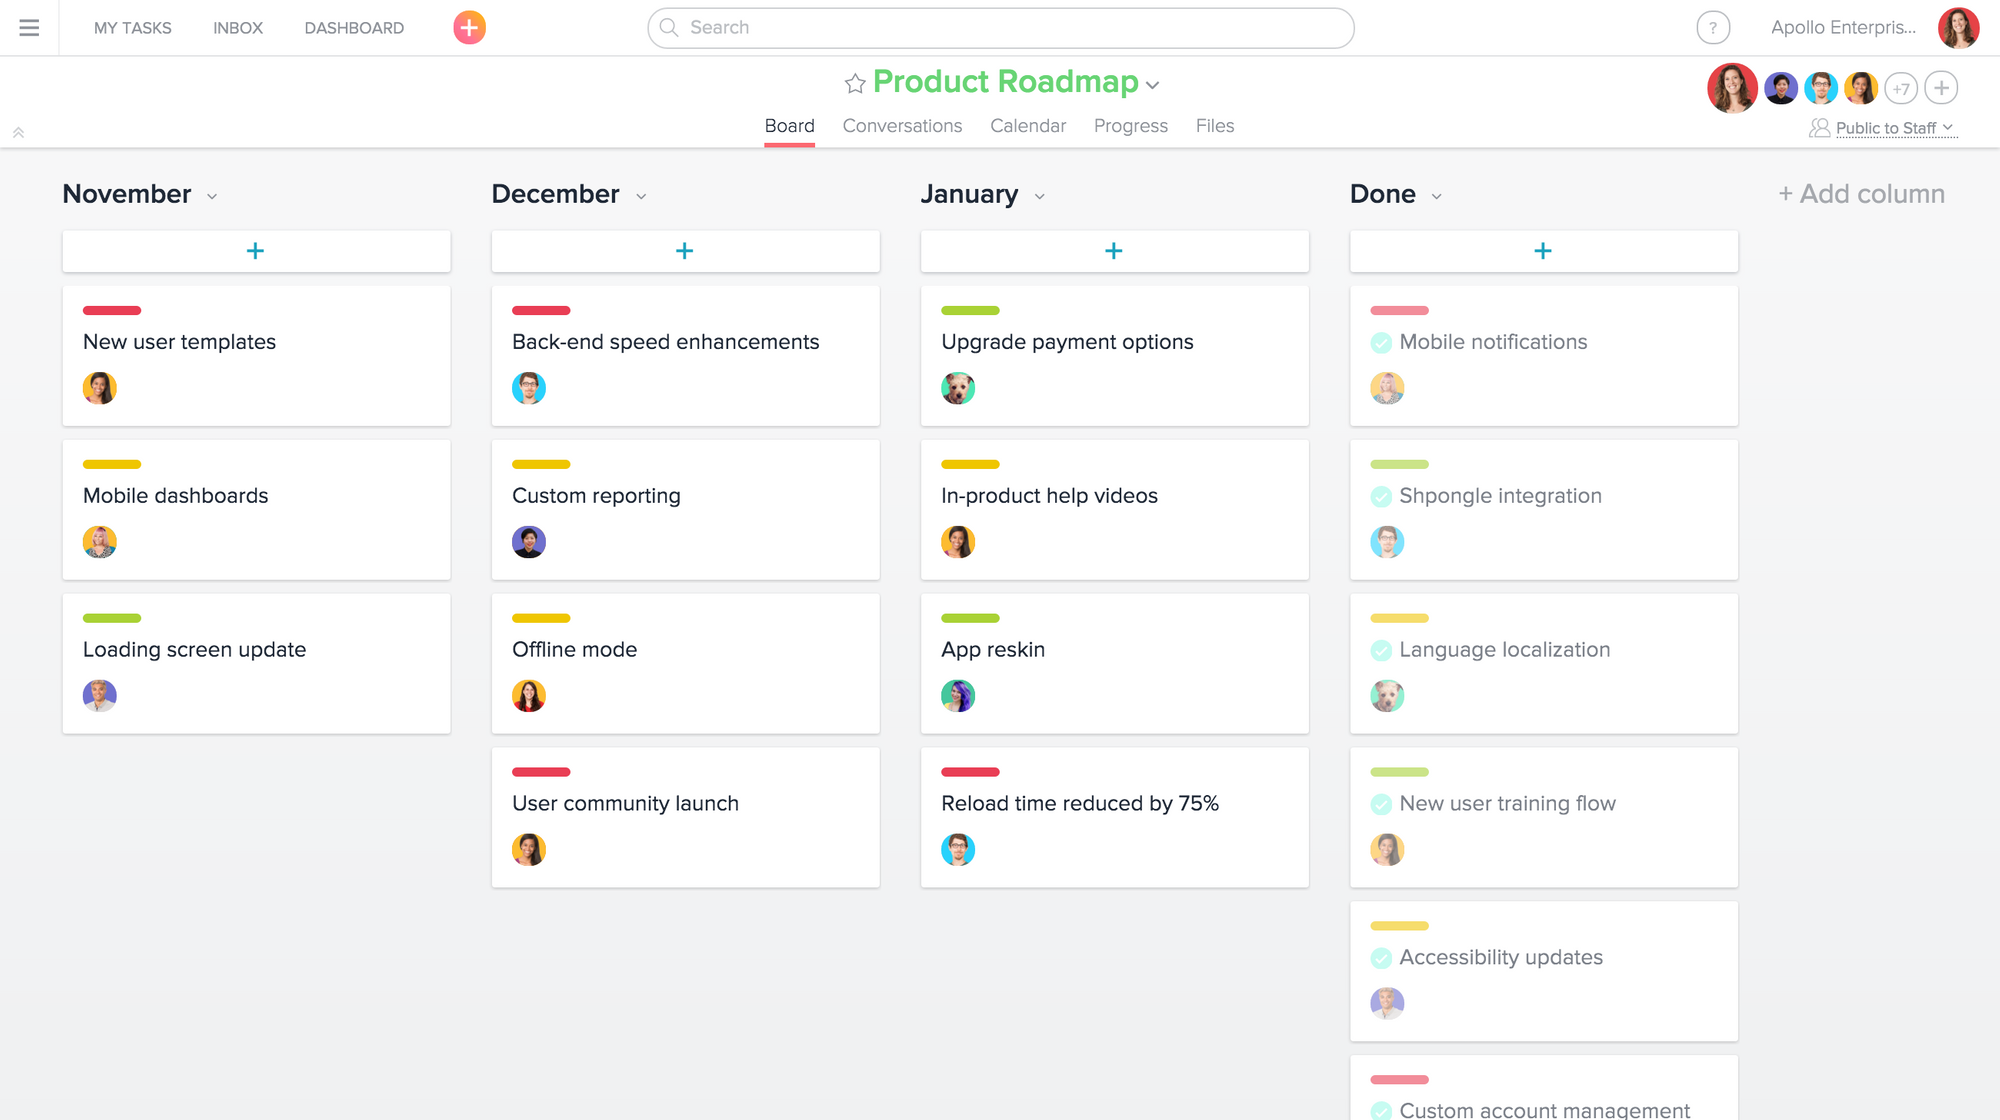Open the Apollo Enterprises workspace menu
Image resolution: width=2000 pixels, height=1120 pixels.
coord(1843,28)
